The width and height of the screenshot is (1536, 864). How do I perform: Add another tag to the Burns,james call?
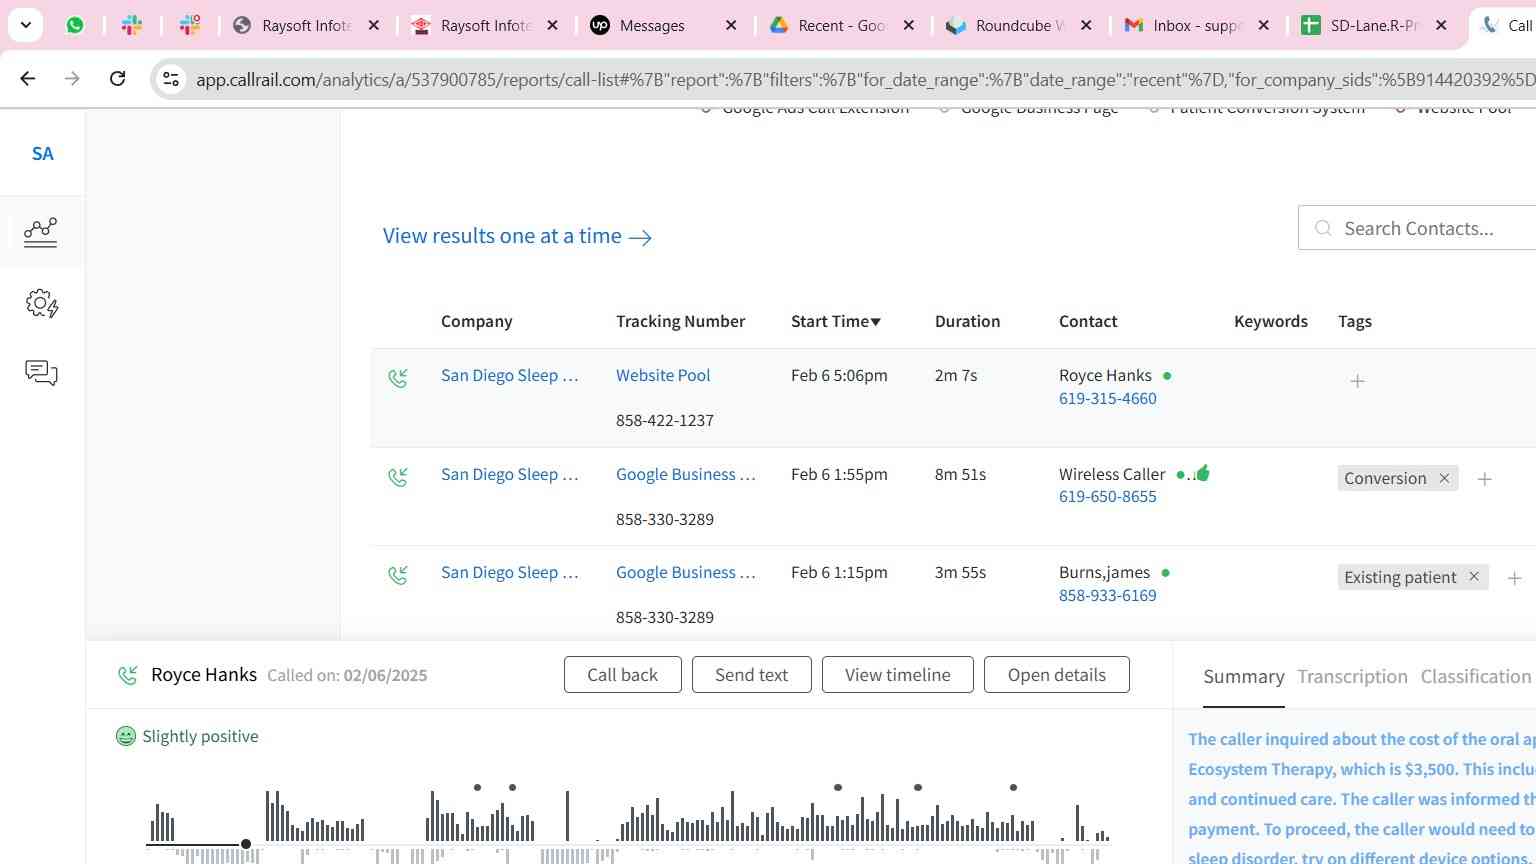[1514, 578]
